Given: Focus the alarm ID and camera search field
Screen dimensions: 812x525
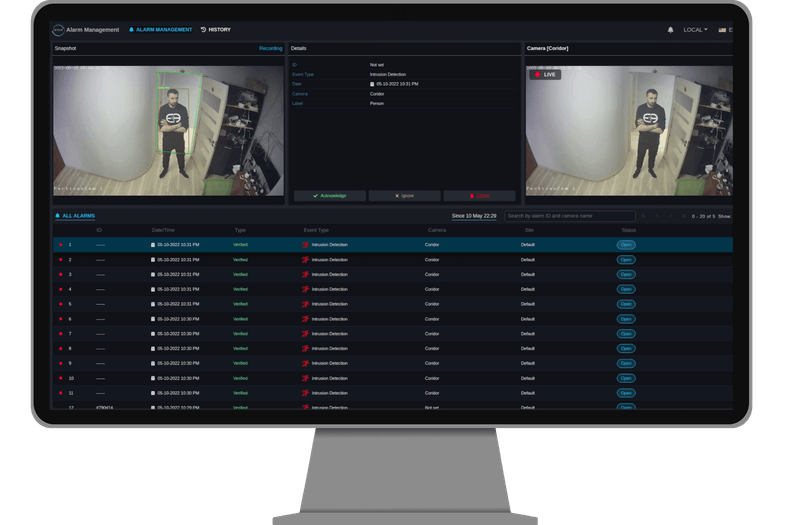Looking at the screenshot, I should (x=570, y=216).
